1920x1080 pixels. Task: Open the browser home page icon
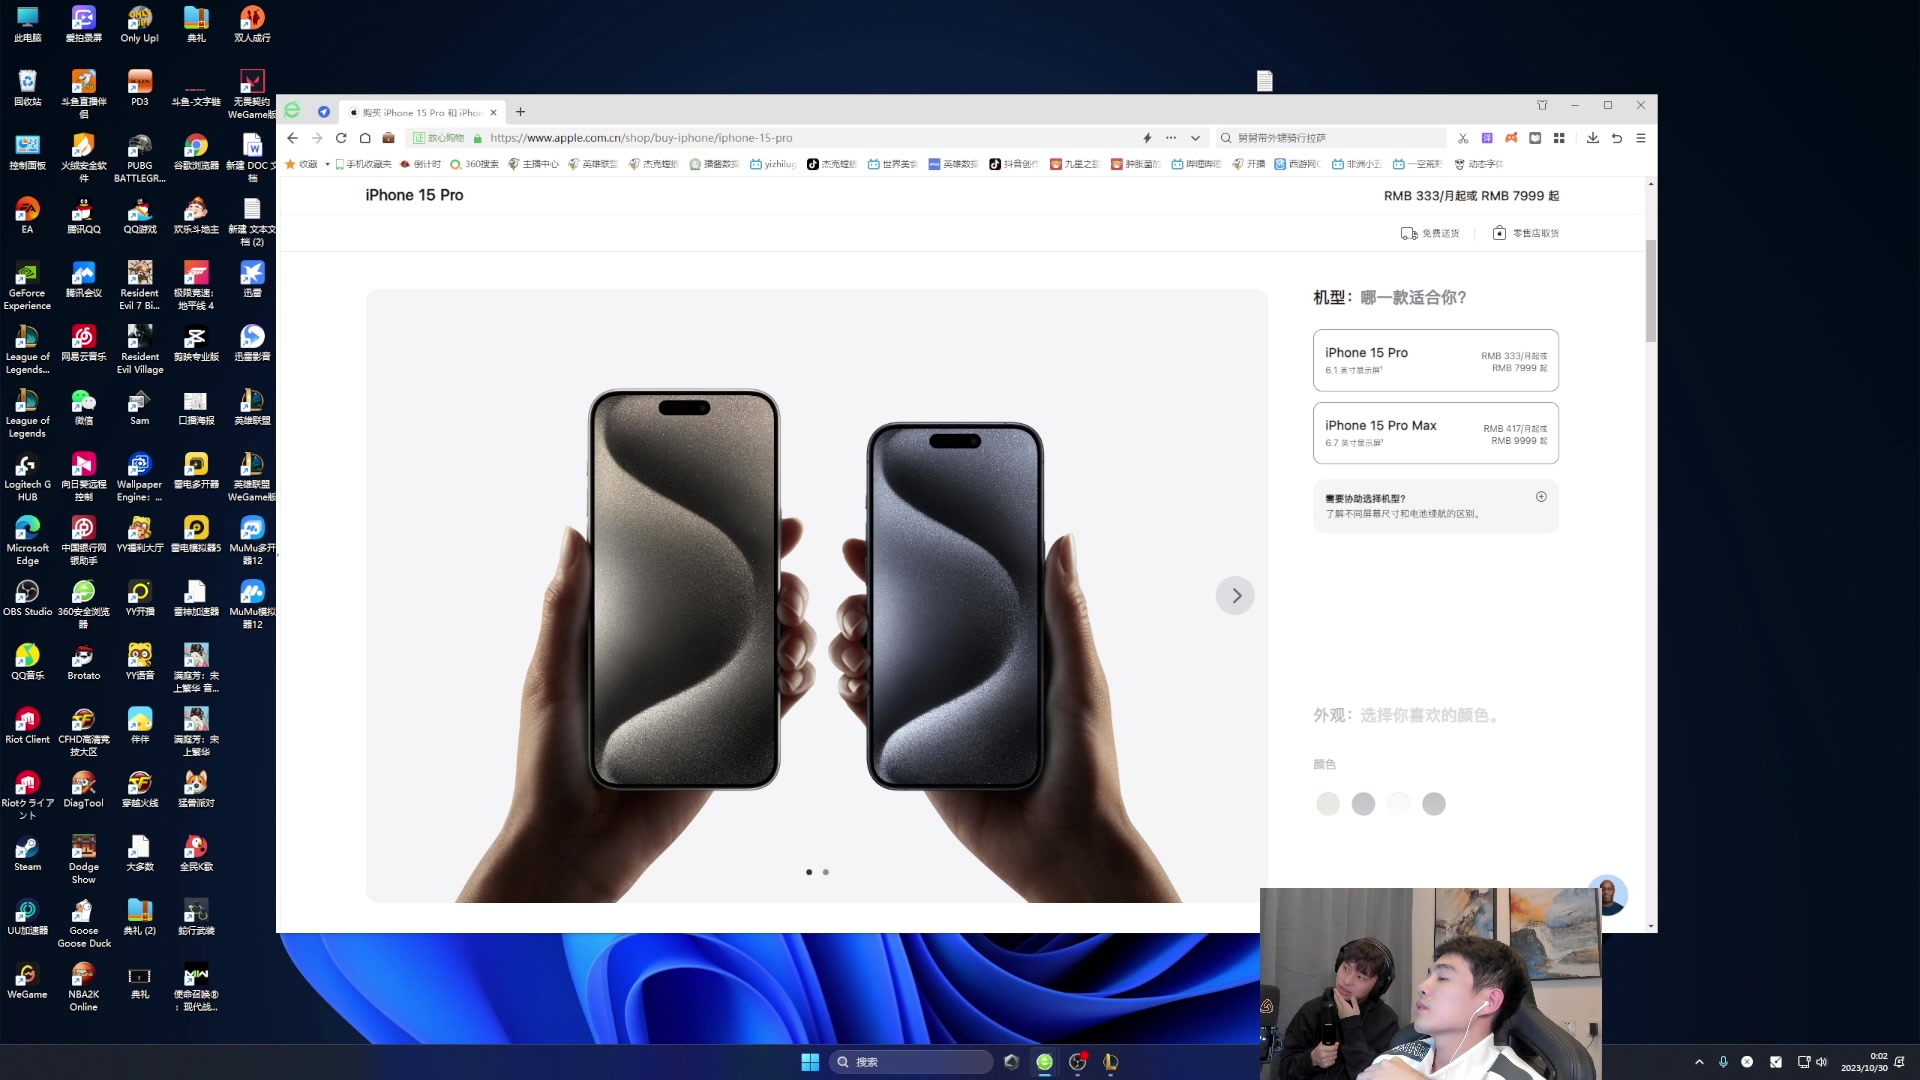coord(365,138)
